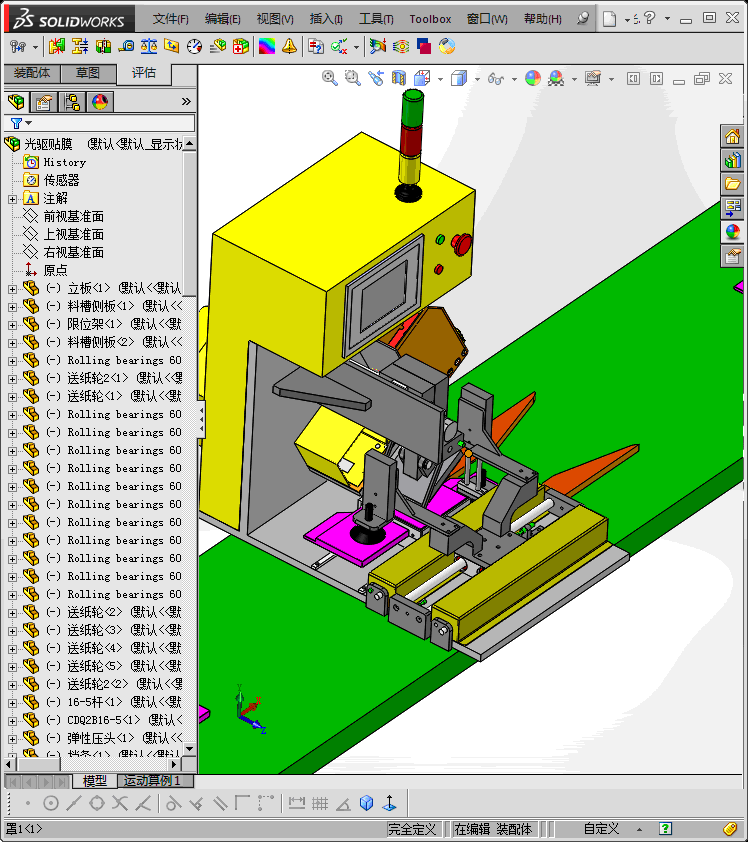Switch to the 装配体 tab
This screenshot has height=842, width=748.
pos(32,72)
